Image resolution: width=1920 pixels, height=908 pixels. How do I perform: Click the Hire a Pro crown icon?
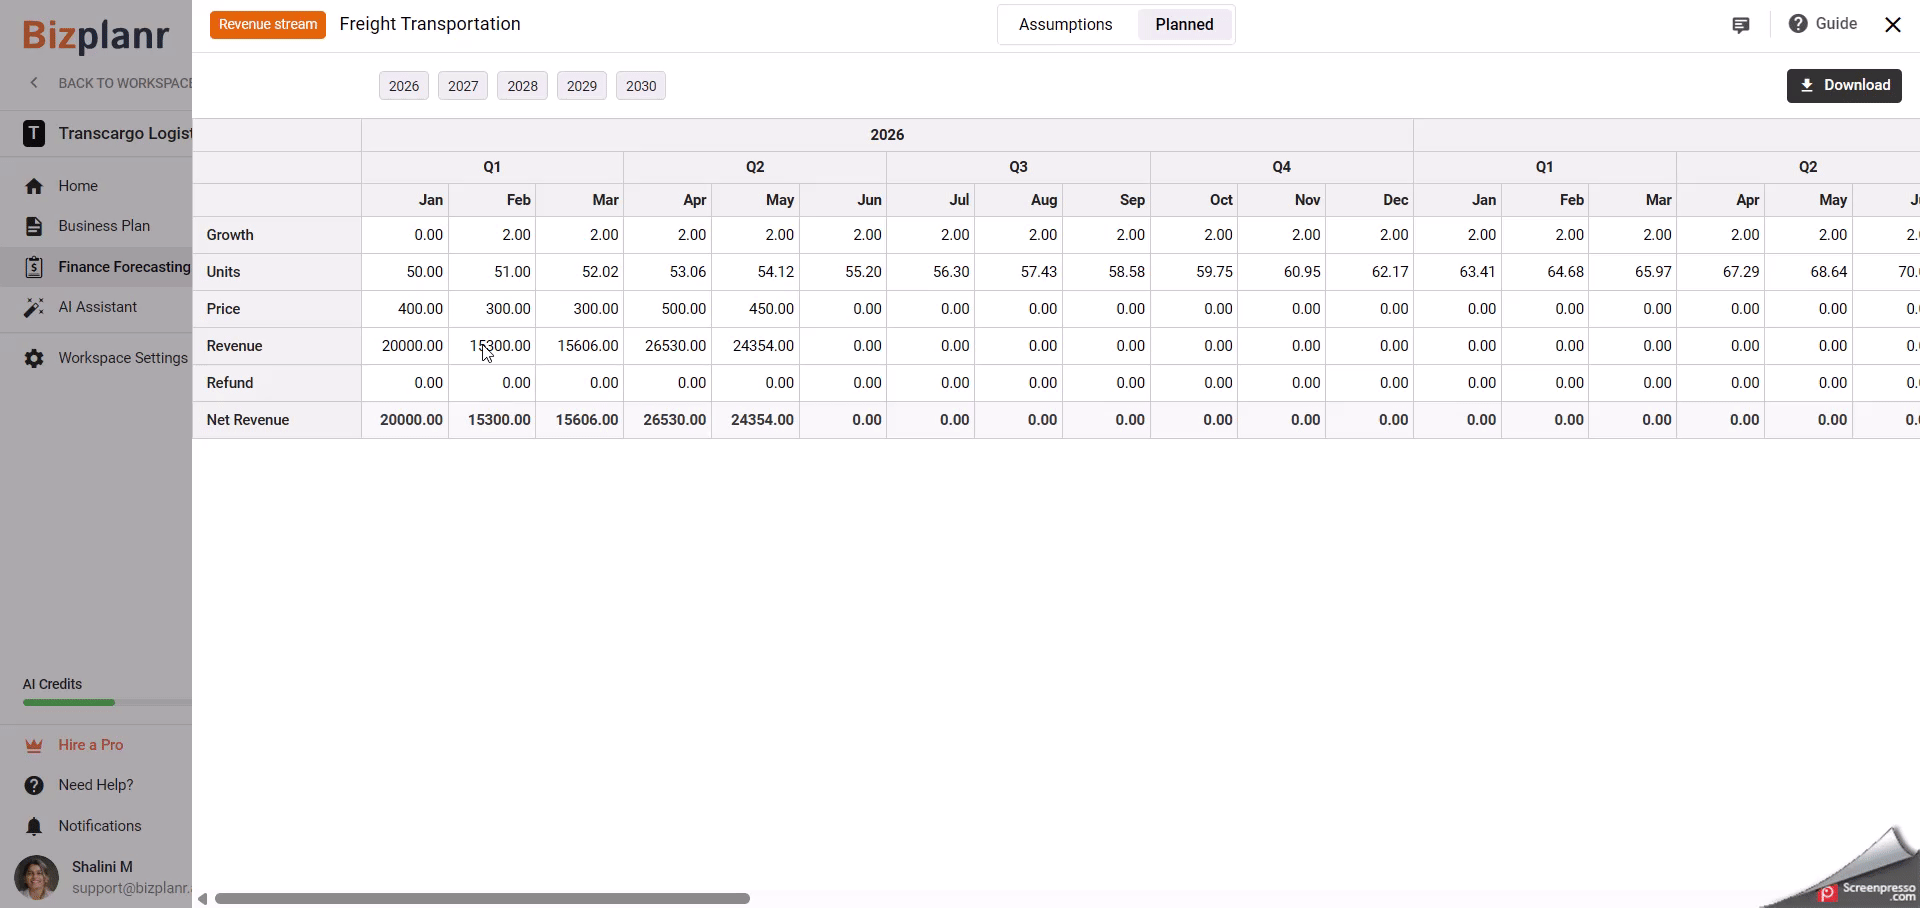[34, 745]
